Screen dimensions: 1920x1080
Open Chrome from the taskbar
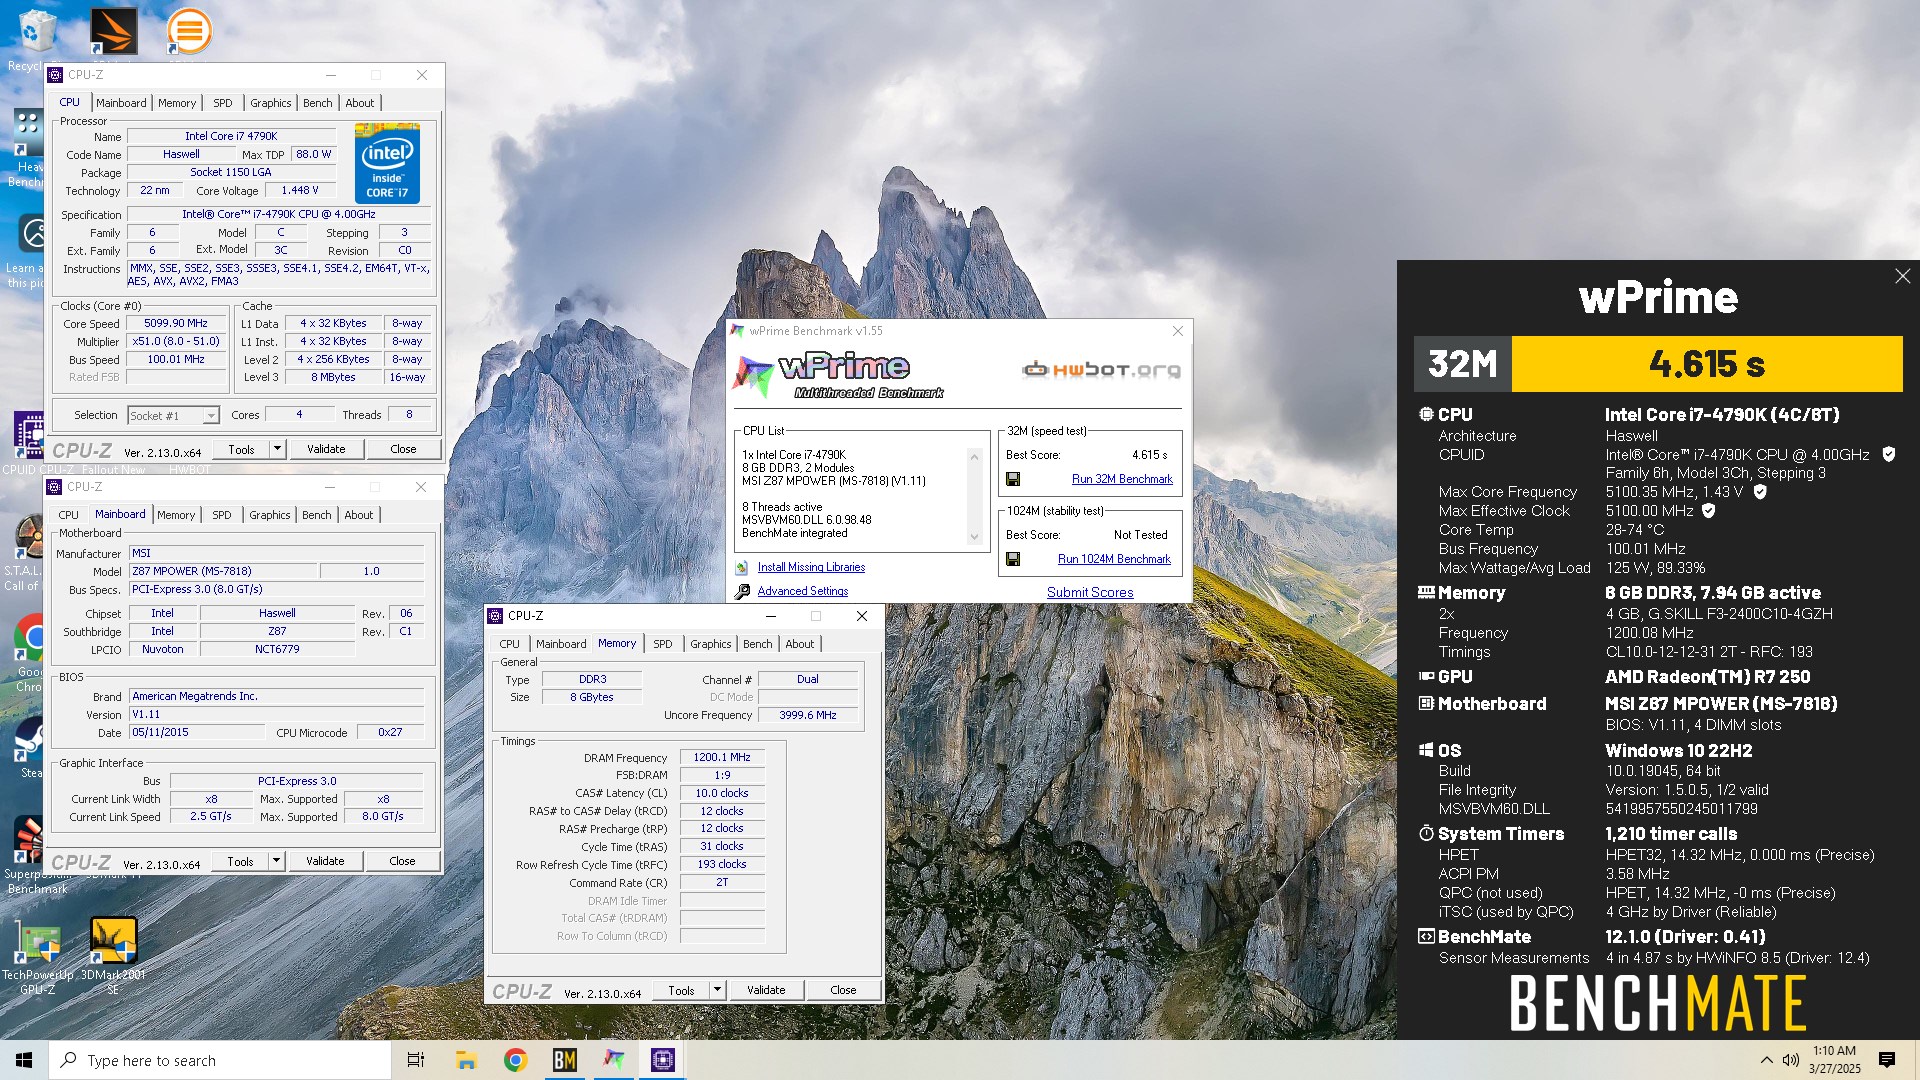(515, 1060)
